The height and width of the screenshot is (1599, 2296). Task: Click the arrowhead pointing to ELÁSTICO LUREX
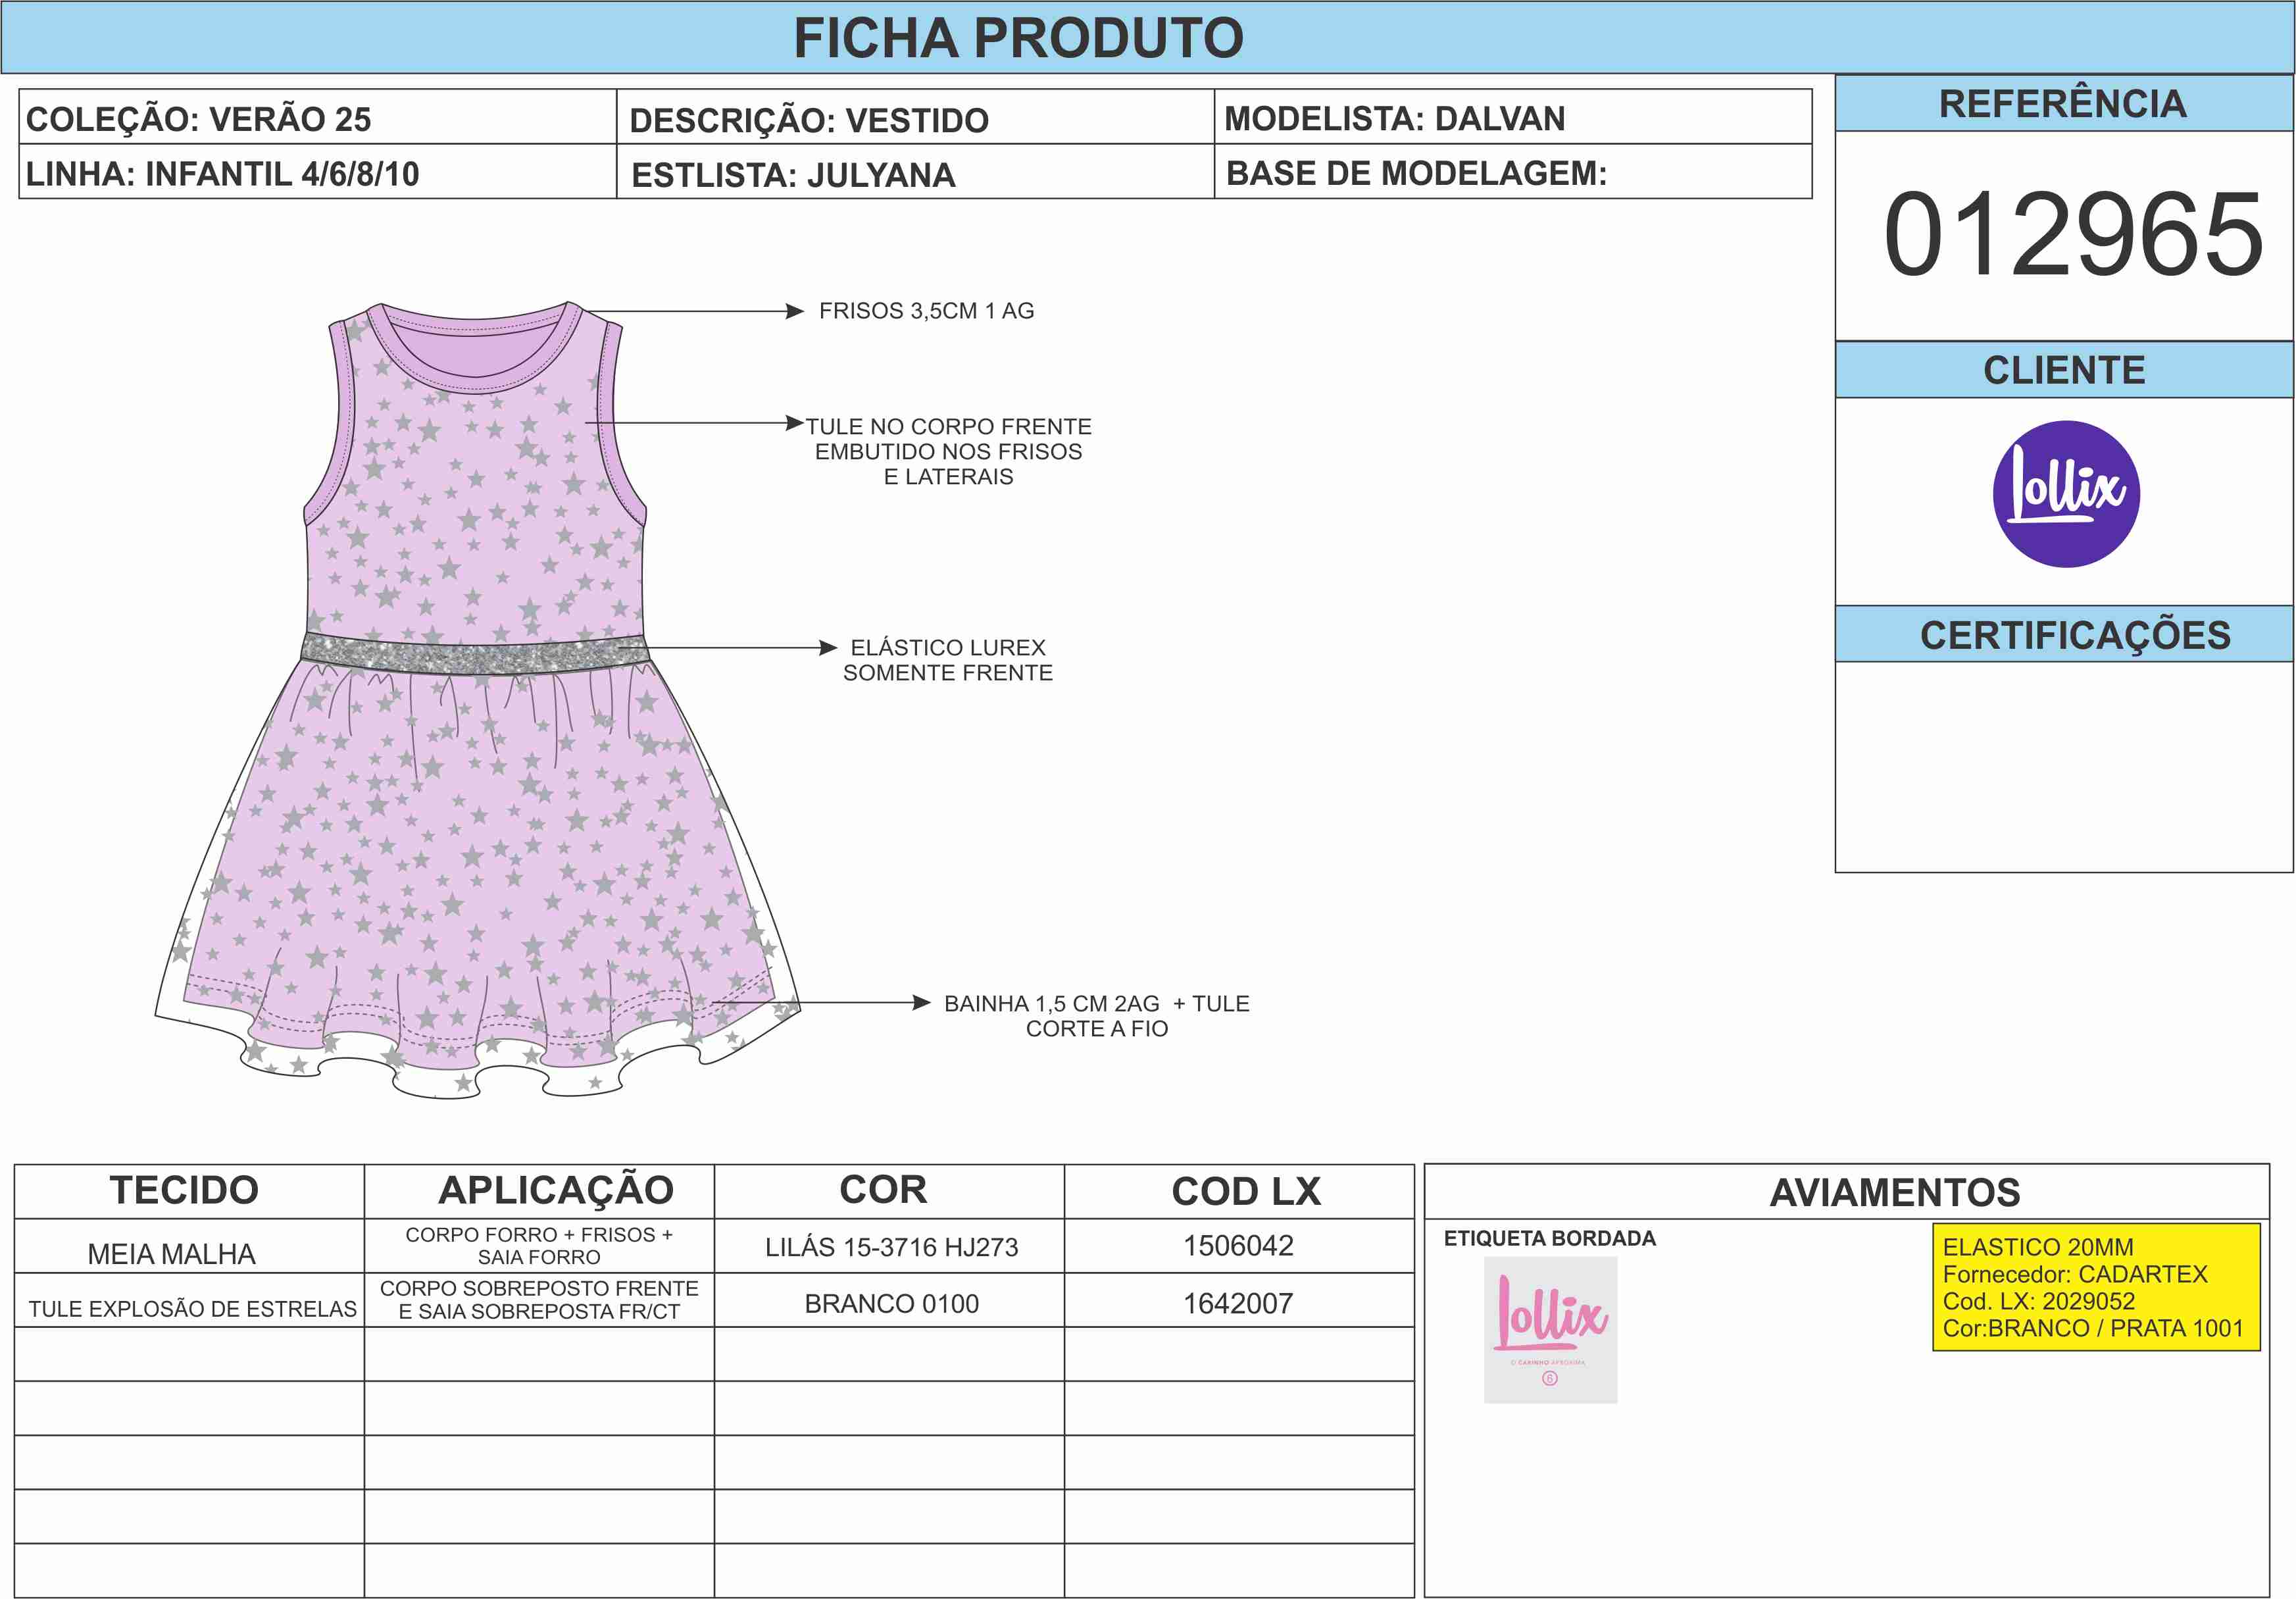pyautogui.click(x=828, y=648)
